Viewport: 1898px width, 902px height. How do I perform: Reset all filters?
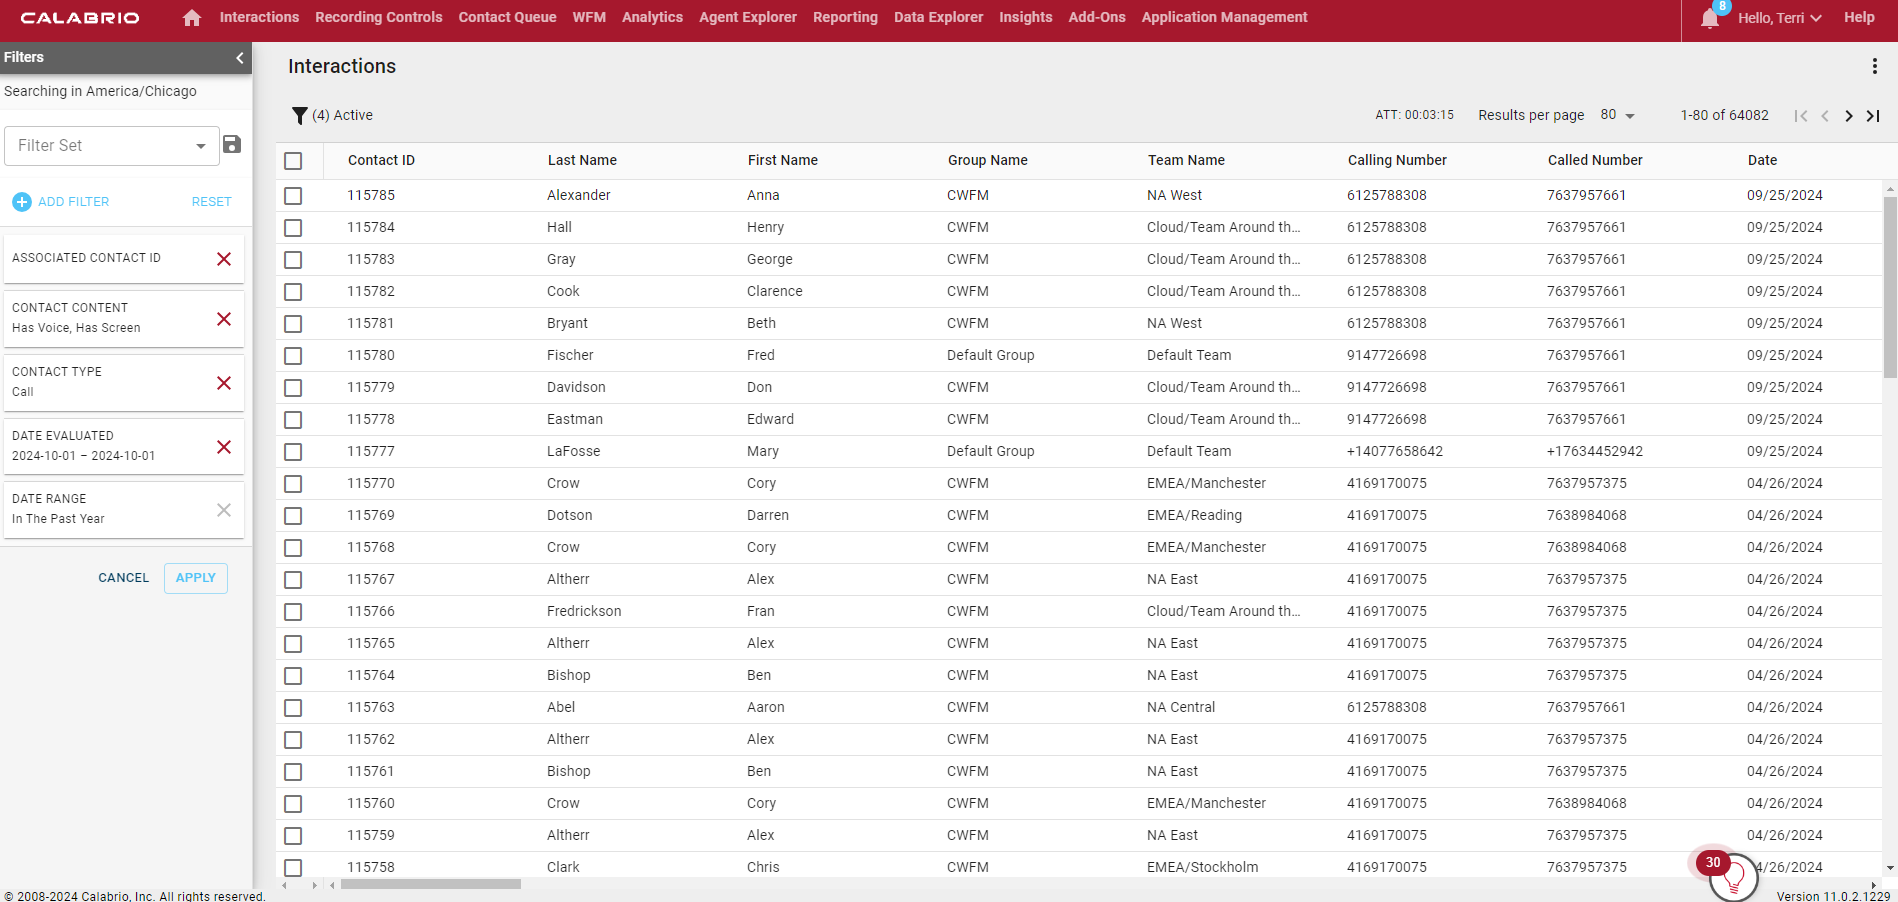[211, 201]
